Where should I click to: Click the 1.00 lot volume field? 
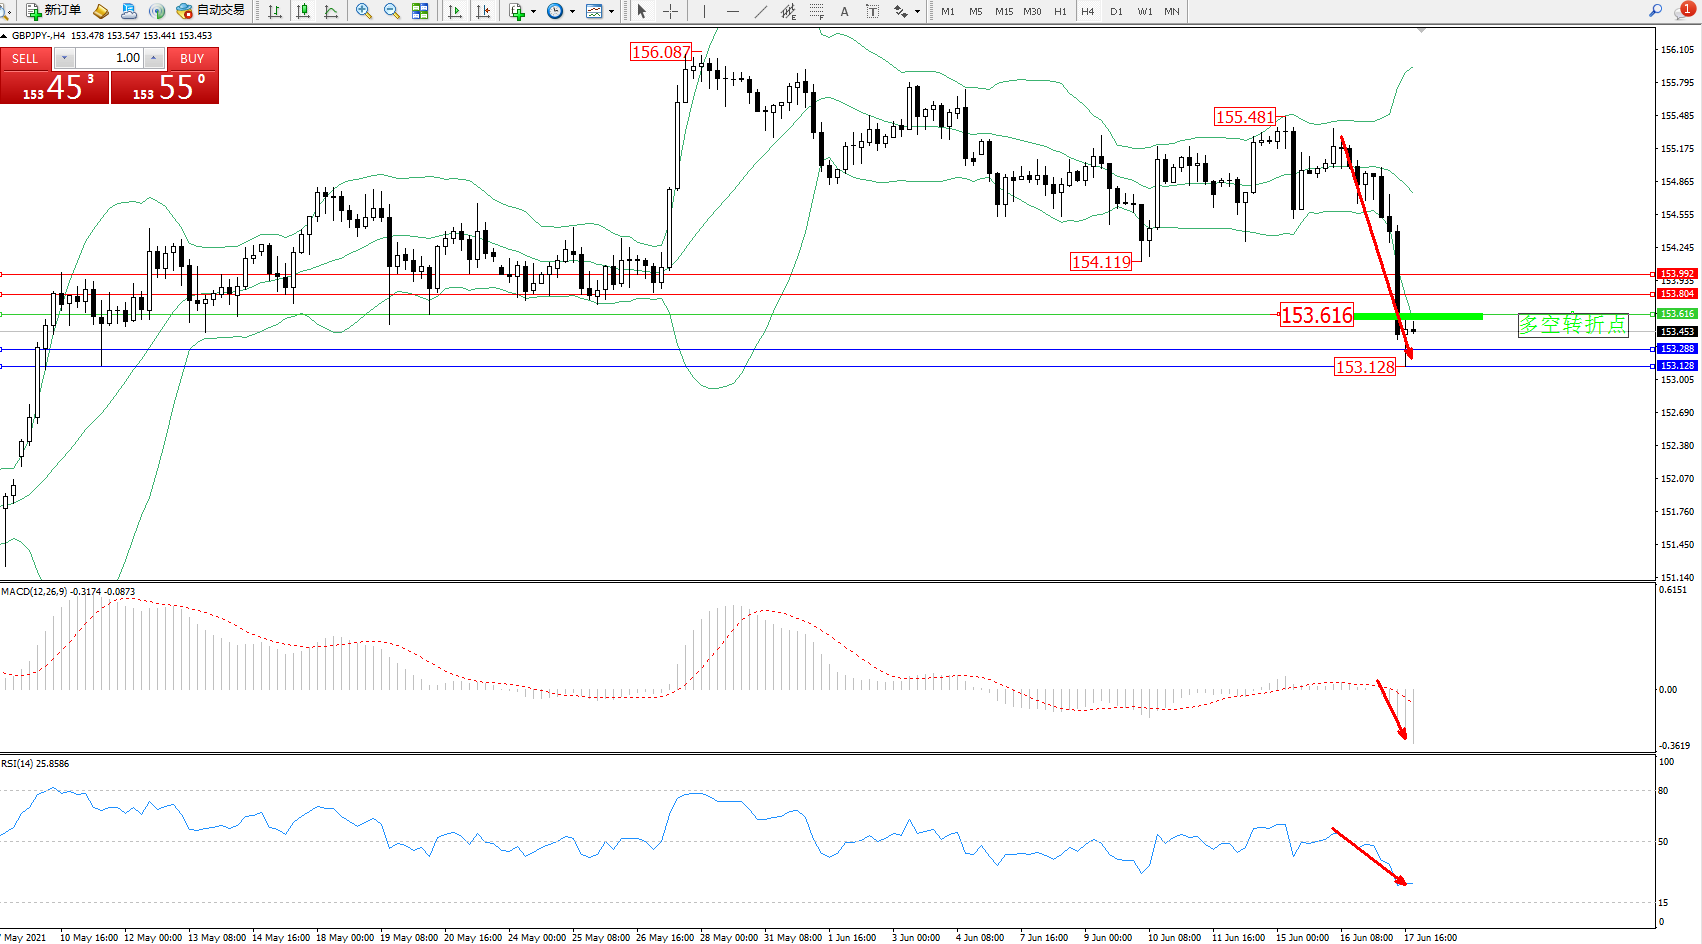coord(110,58)
